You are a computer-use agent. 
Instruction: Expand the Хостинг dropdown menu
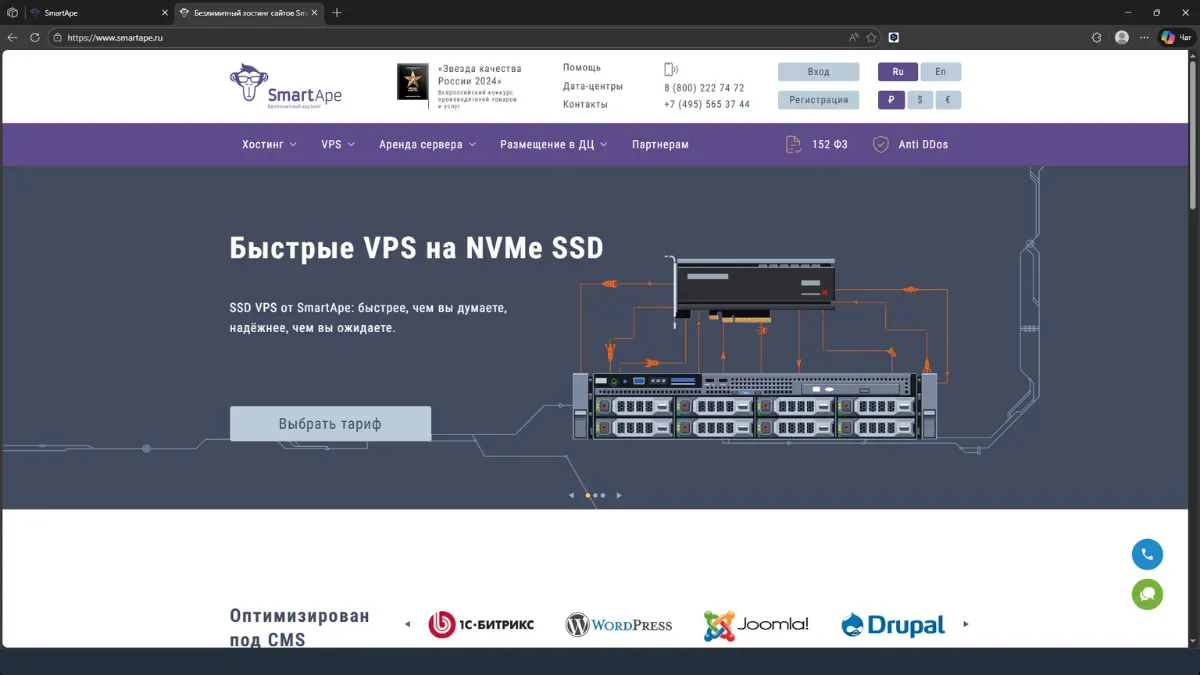pyautogui.click(x=269, y=144)
